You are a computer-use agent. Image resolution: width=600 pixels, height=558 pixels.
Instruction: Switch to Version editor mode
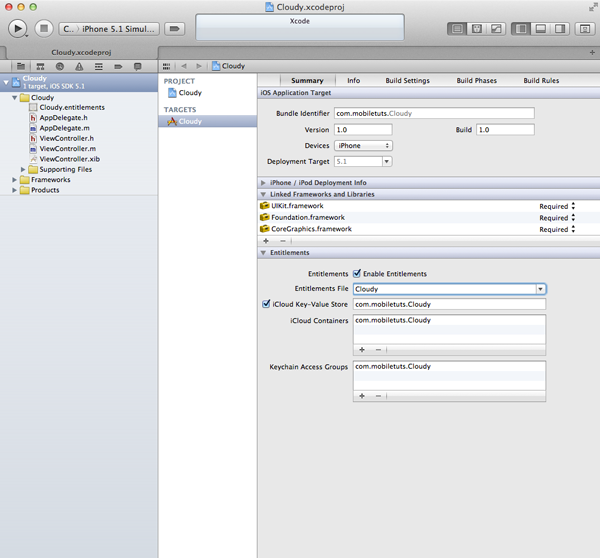[x=496, y=29]
